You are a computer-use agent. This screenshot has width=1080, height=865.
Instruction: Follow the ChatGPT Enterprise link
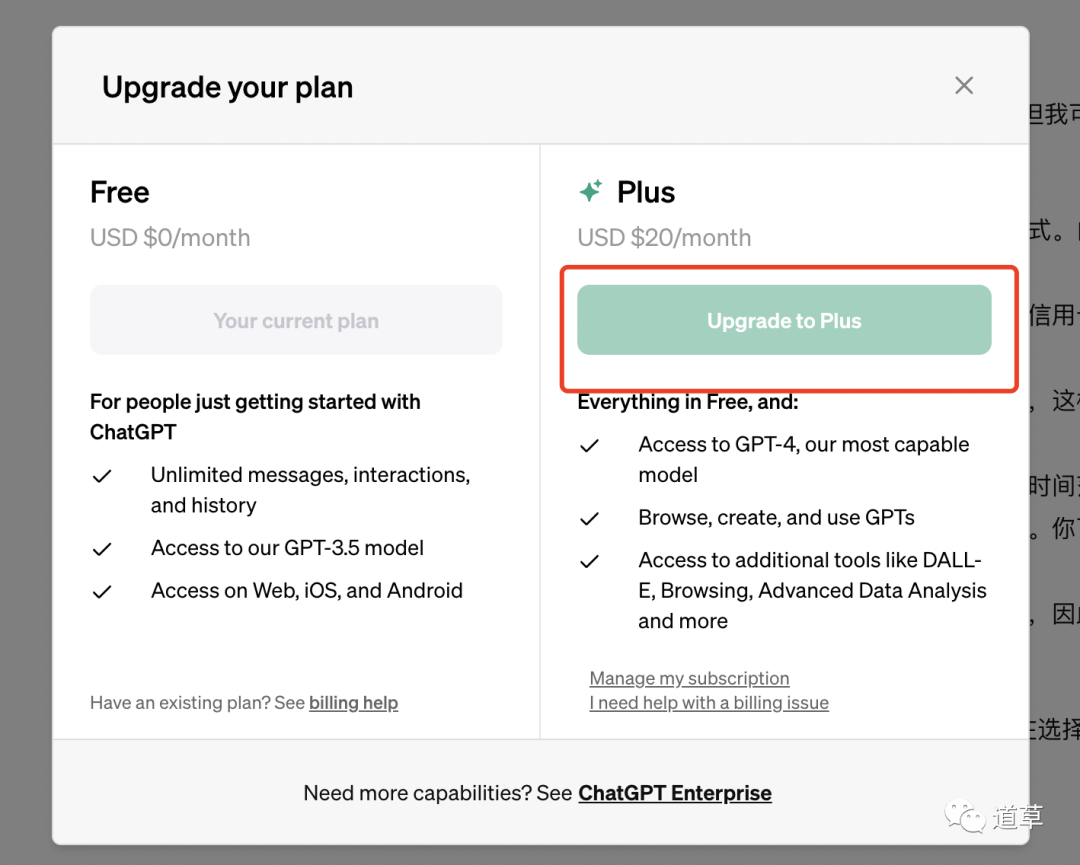(675, 793)
